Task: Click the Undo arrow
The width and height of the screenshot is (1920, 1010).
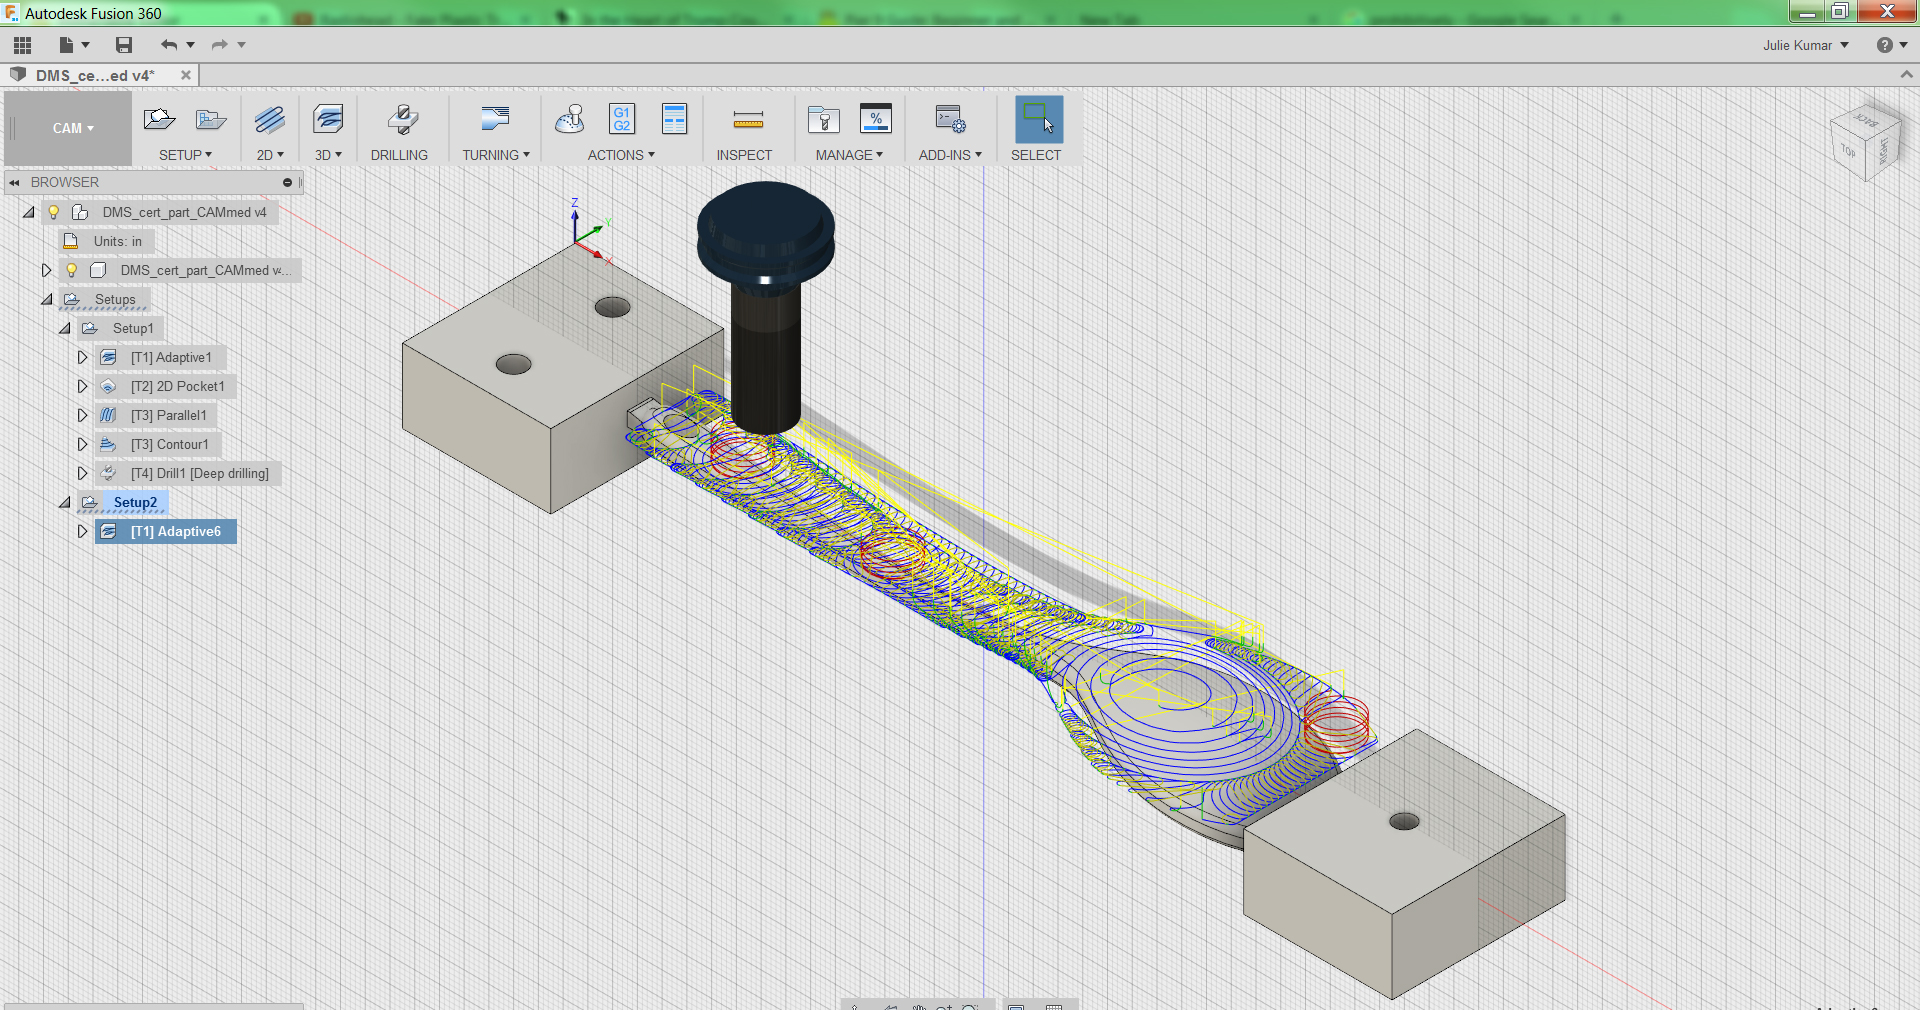Action: (169, 45)
